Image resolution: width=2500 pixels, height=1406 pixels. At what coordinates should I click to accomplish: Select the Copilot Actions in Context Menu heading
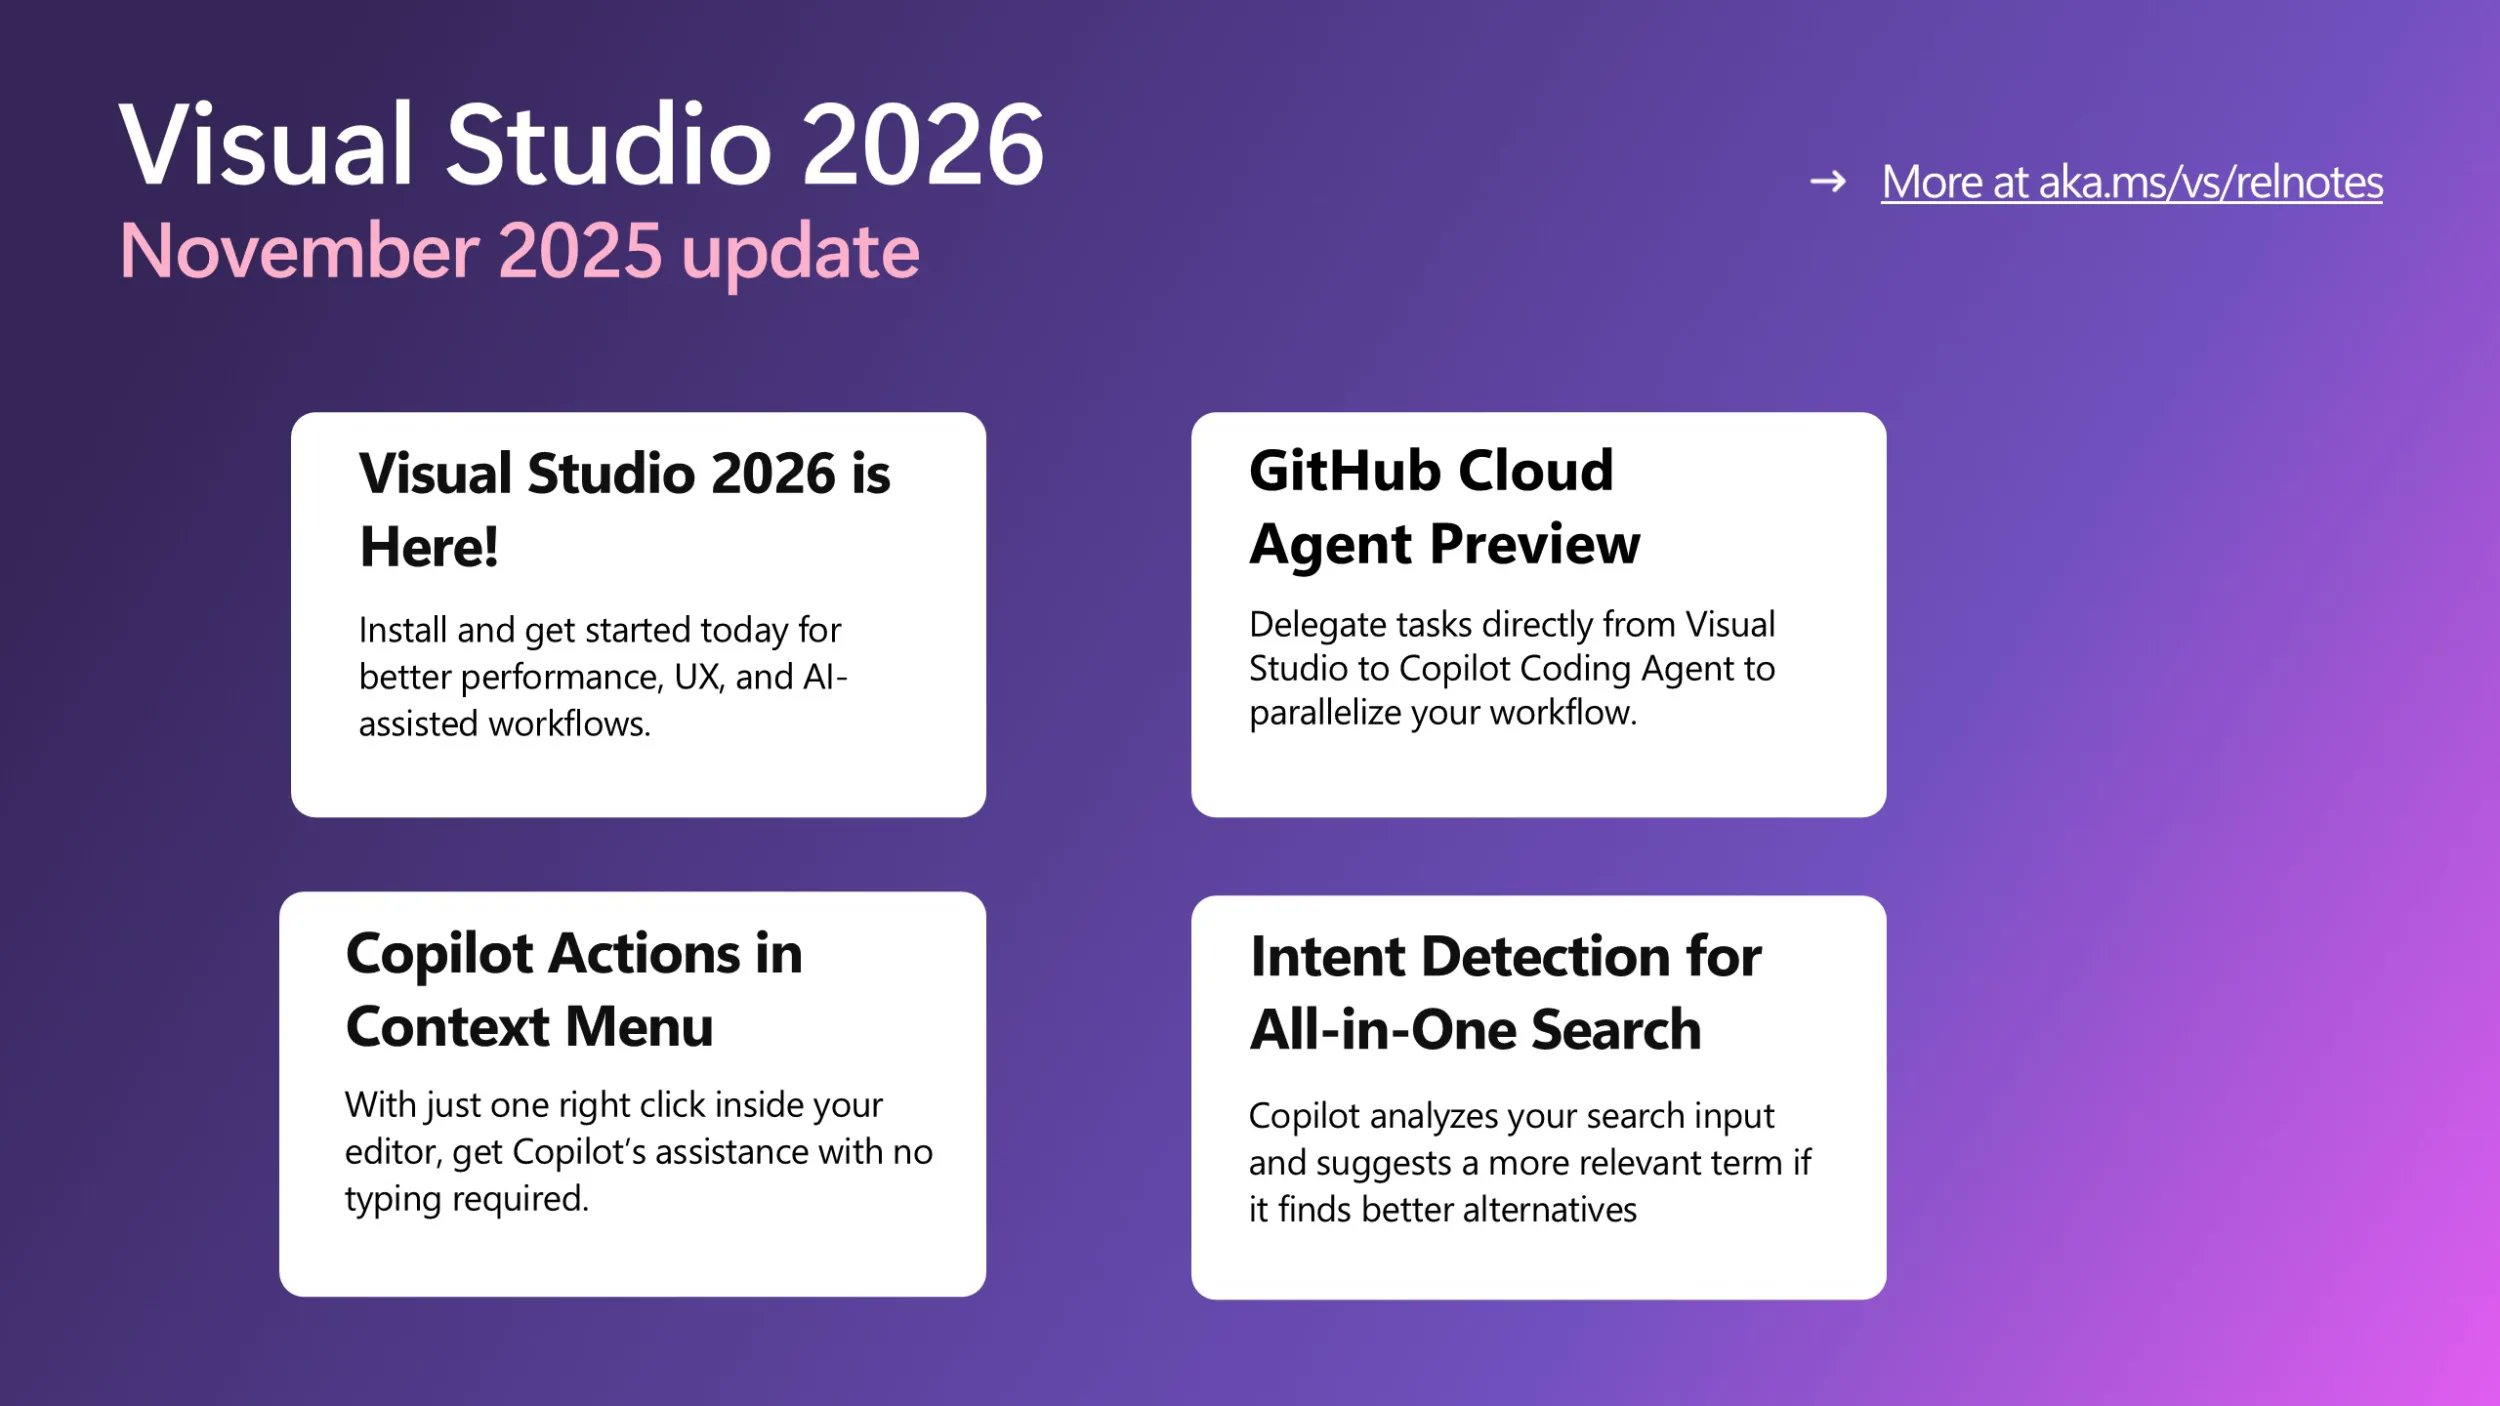574,990
